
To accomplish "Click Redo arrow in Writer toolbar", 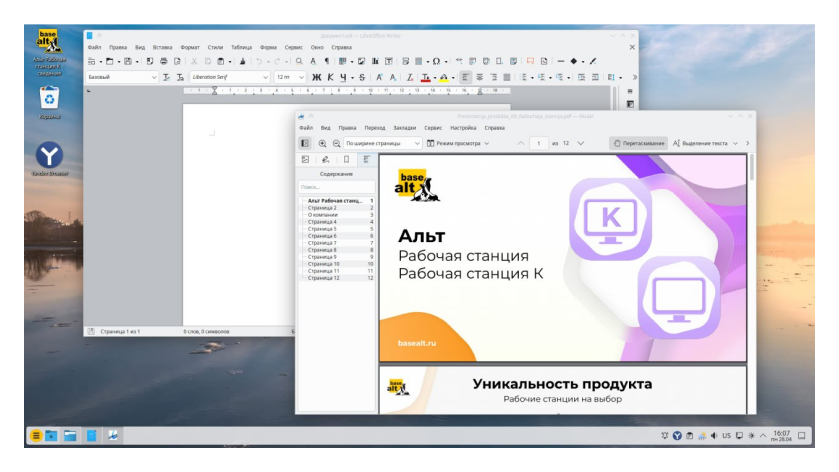I will 277,61.
